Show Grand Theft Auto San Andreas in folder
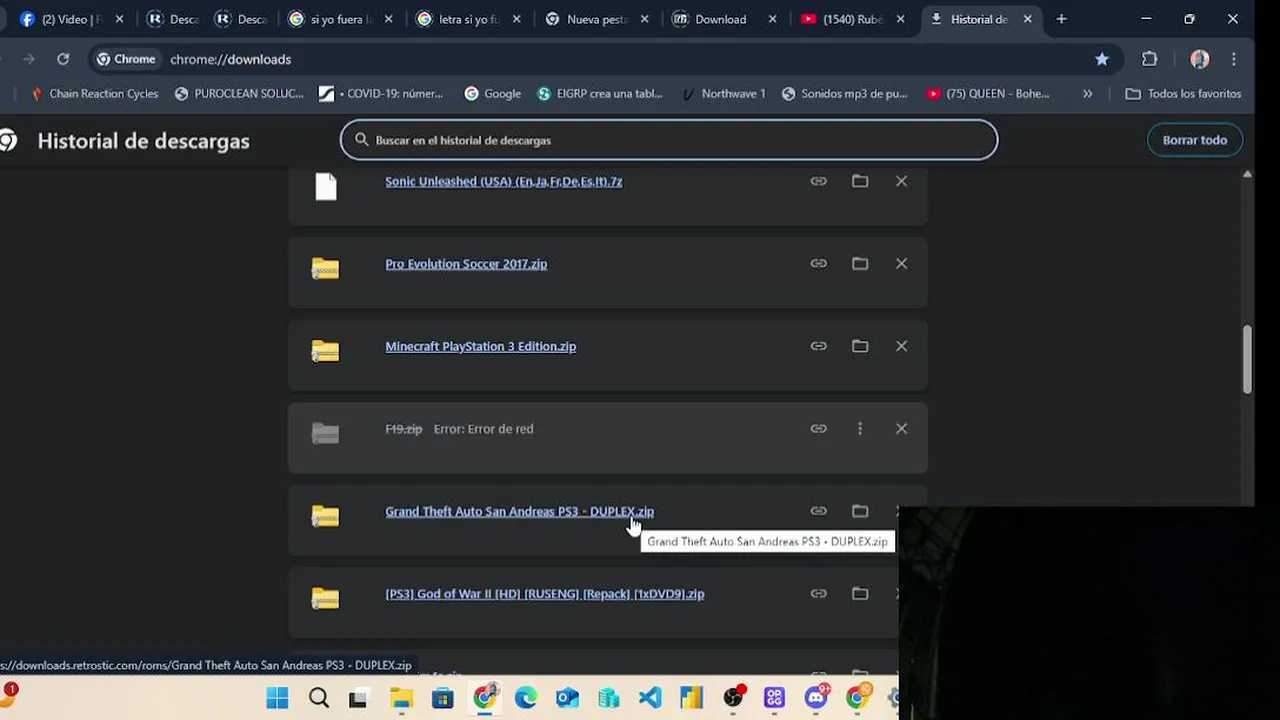Viewport: 1280px width, 720px height. [860, 511]
